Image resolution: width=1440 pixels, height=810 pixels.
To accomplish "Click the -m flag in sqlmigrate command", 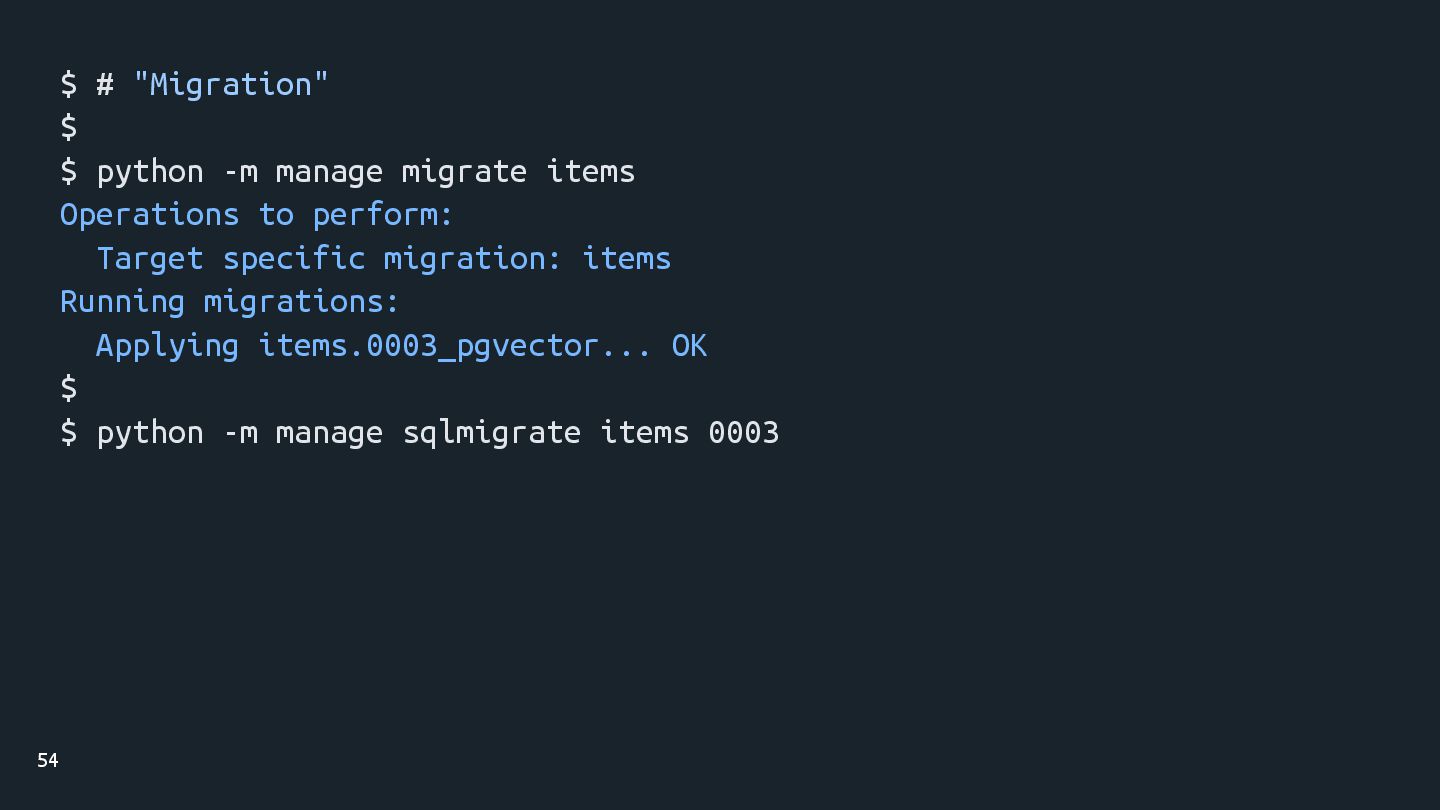I will [240, 432].
